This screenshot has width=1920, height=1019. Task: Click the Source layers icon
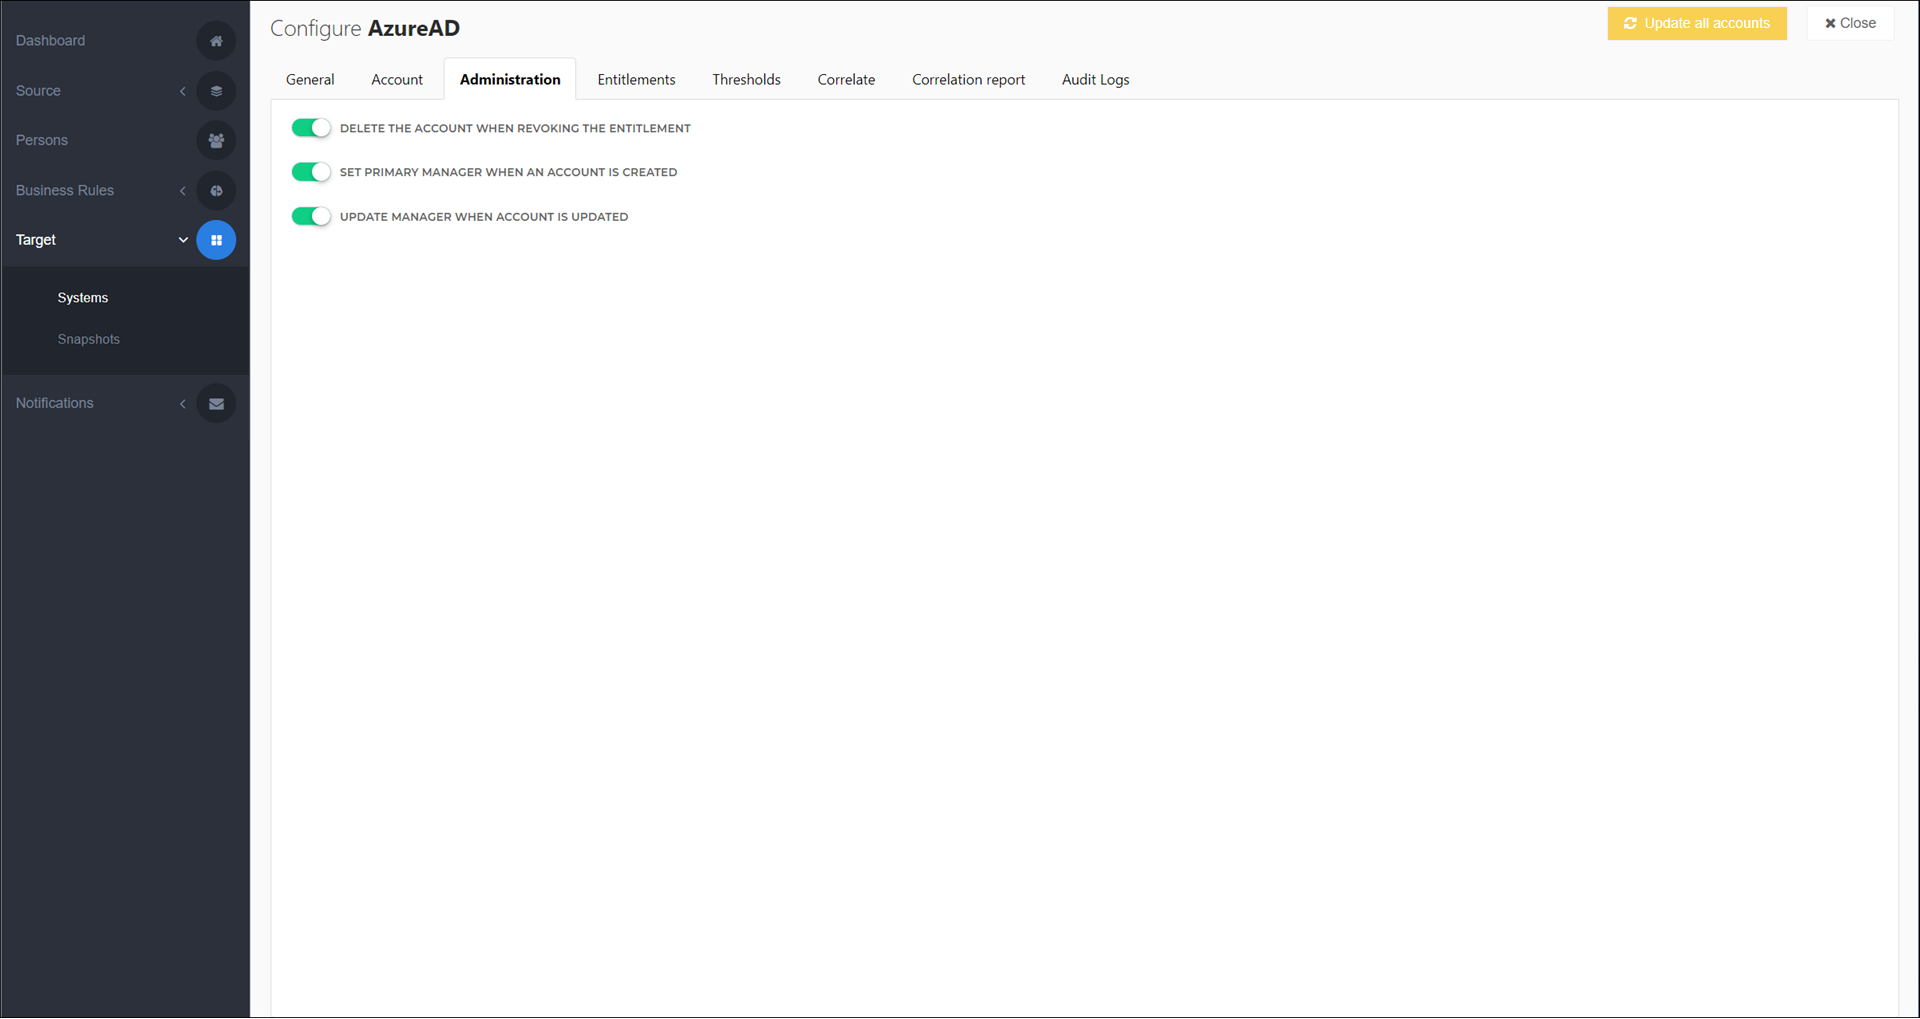(216, 91)
